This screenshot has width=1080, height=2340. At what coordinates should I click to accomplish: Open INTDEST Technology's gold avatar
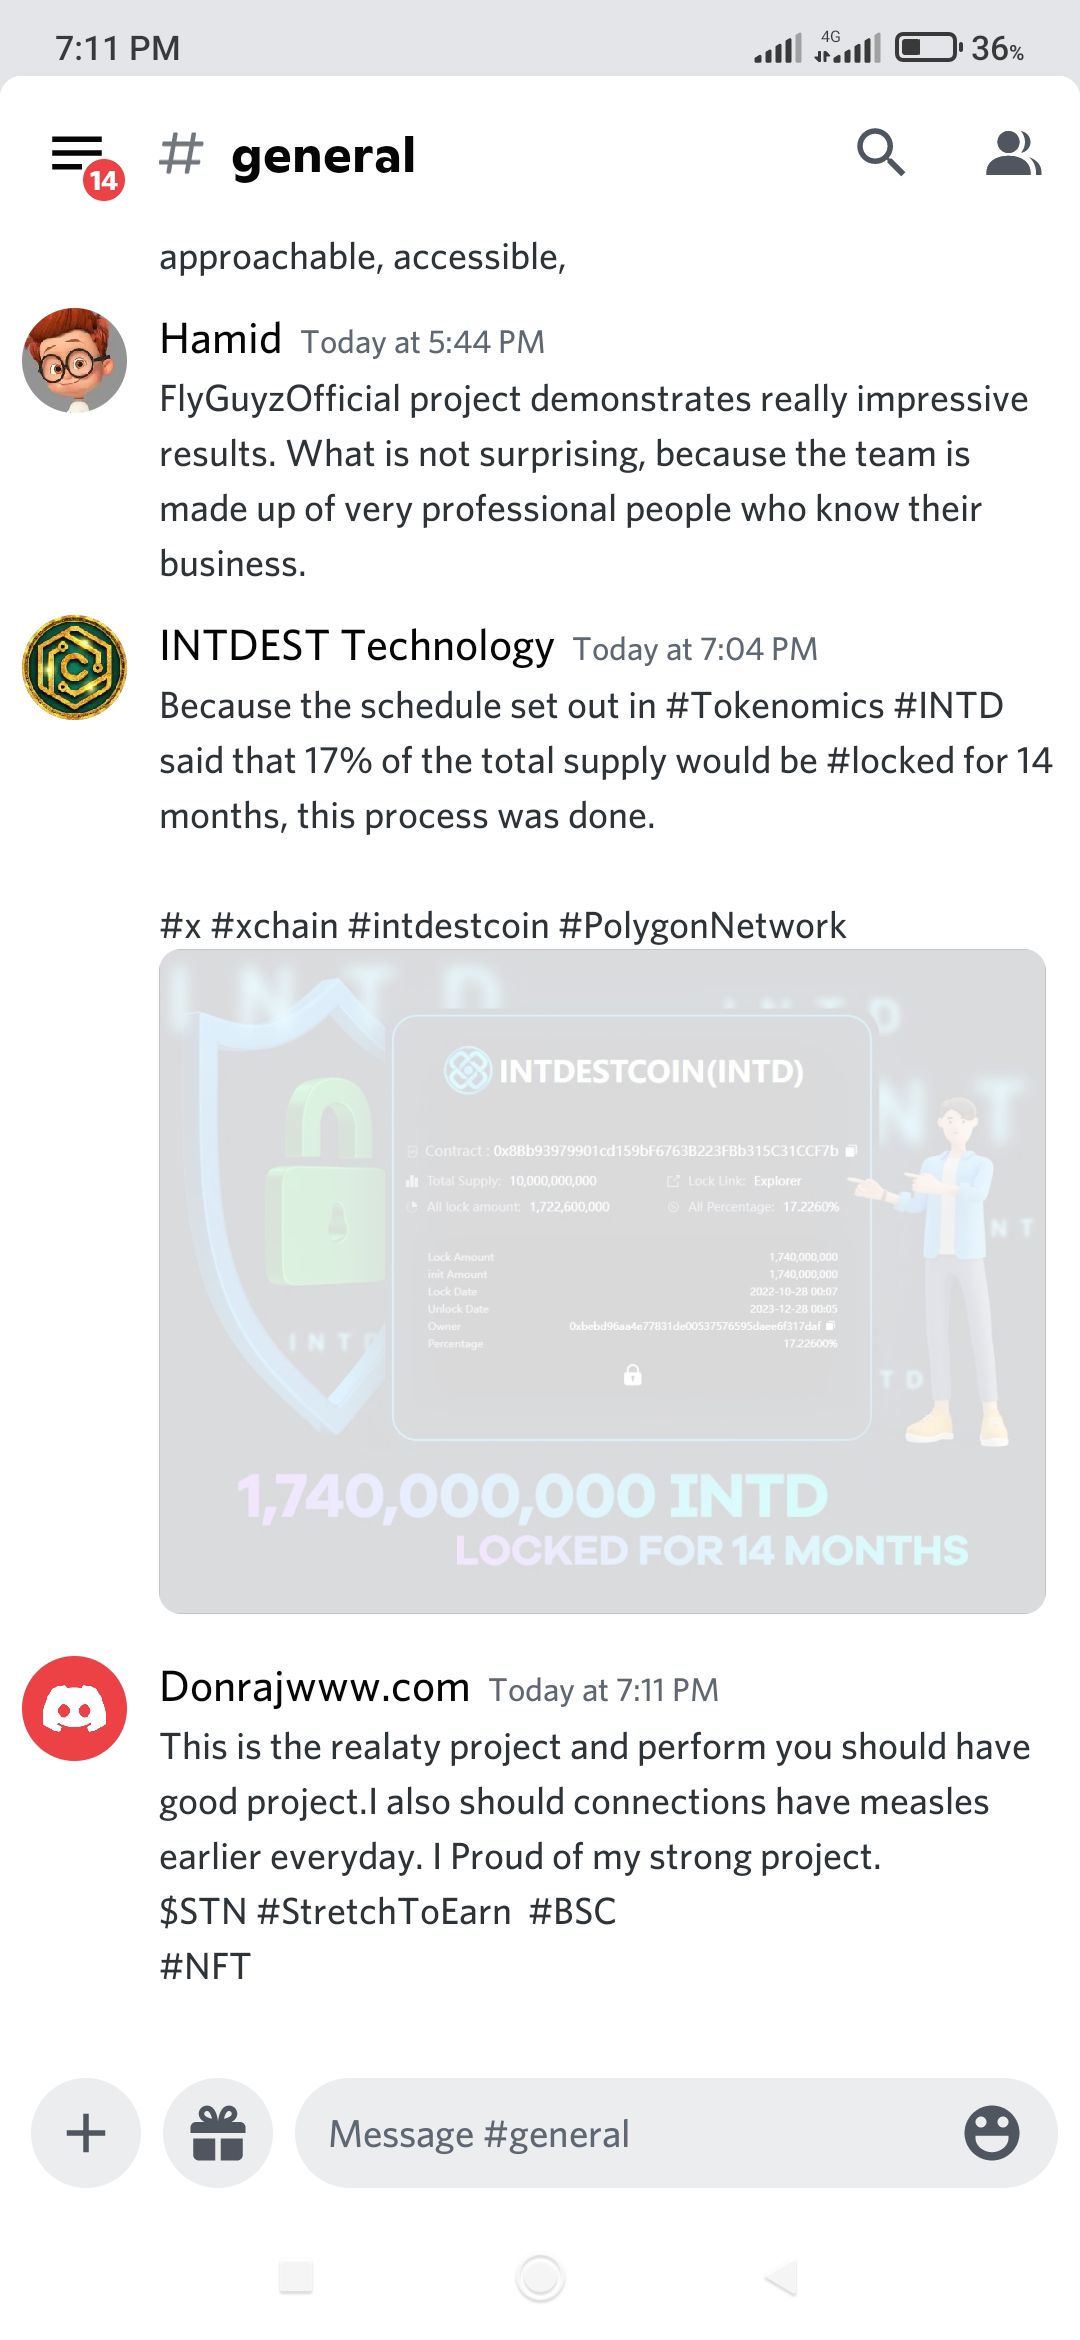click(x=75, y=667)
